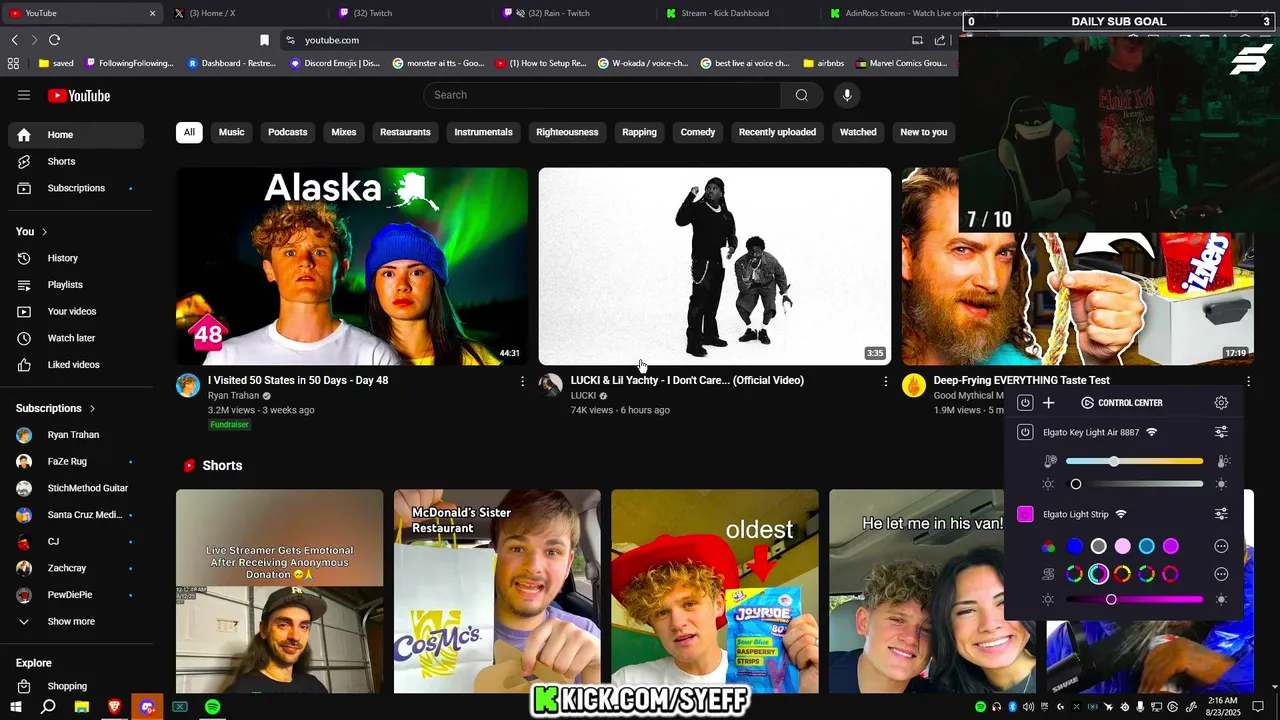The image size is (1280, 720).
Task: Open File Explorer from the taskbar
Action: coord(81,707)
